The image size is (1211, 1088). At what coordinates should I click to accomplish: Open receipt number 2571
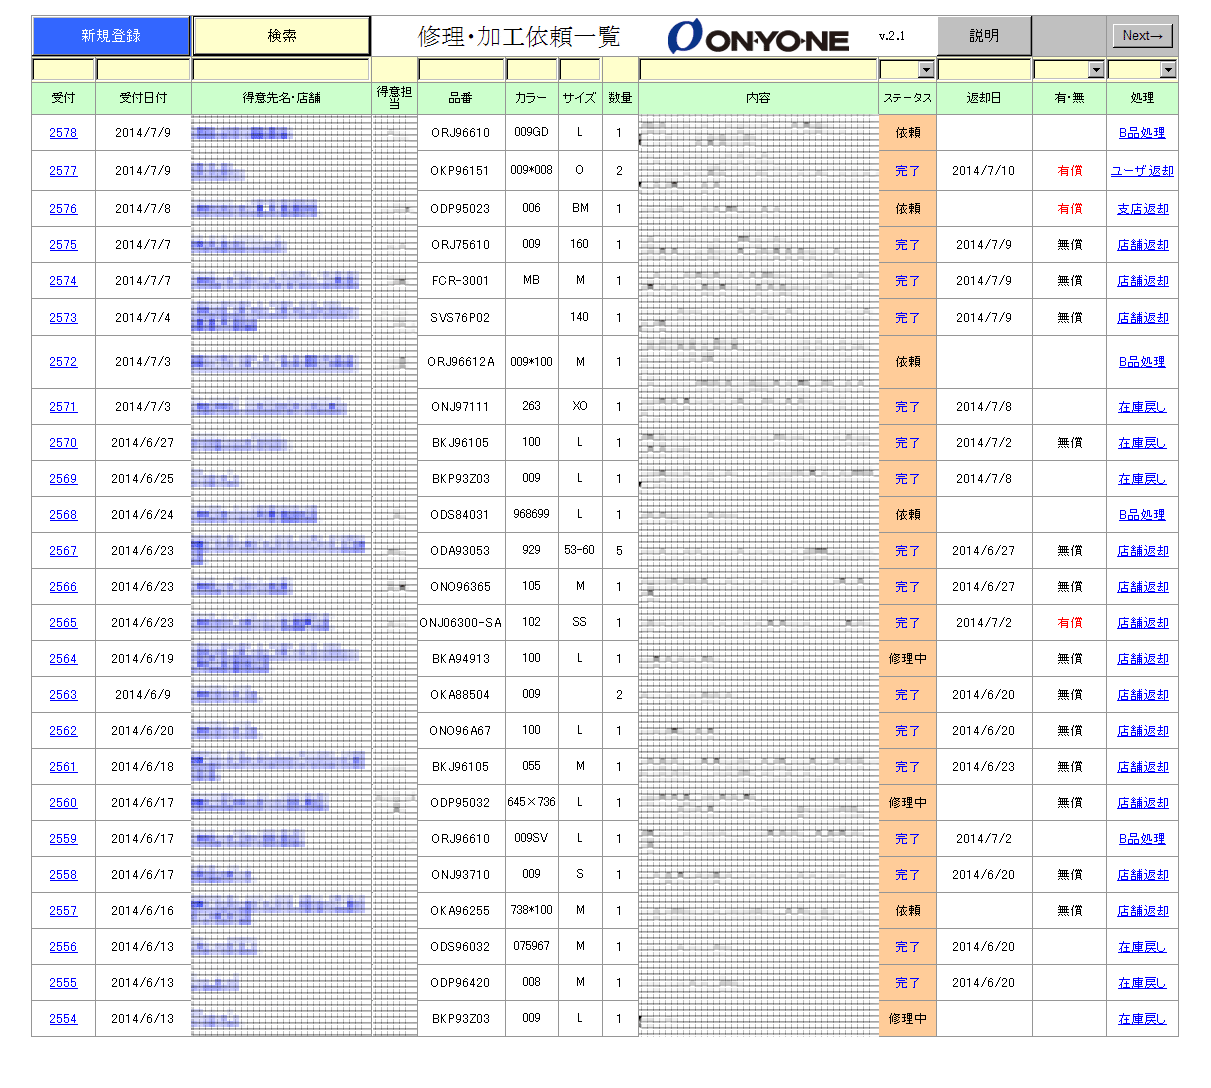coord(63,407)
